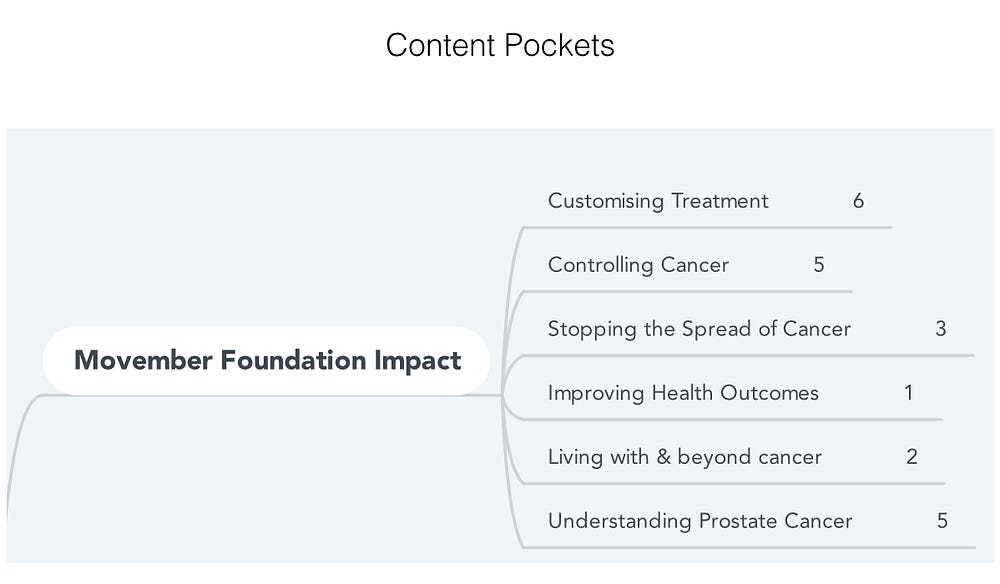Click number 3 beside Stopping the Spread
Image resolution: width=1000 pixels, height=584 pixels.
(940, 329)
